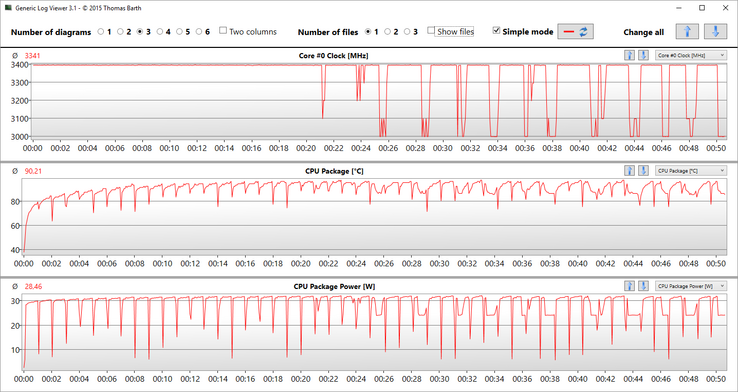Toggle the Show files checkbox
This screenshot has height=392, width=738.
click(431, 31)
